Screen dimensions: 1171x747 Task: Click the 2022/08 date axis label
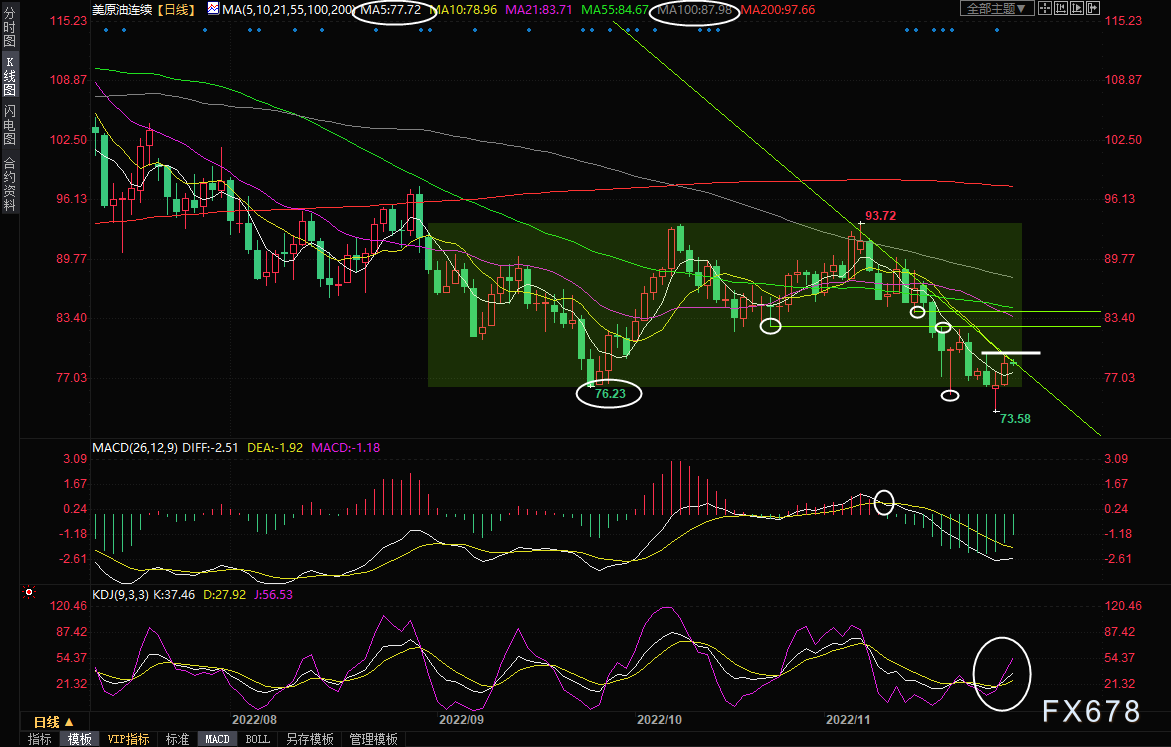(x=255, y=719)
